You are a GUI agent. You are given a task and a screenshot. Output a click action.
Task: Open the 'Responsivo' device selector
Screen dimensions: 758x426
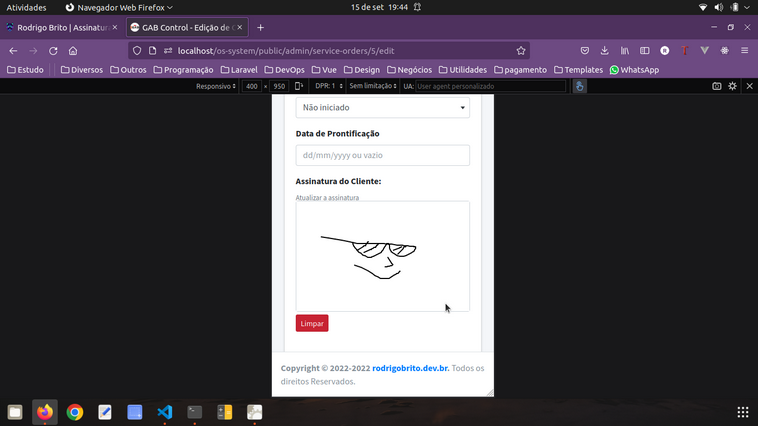pyautogui.click(x=216, y=86)
